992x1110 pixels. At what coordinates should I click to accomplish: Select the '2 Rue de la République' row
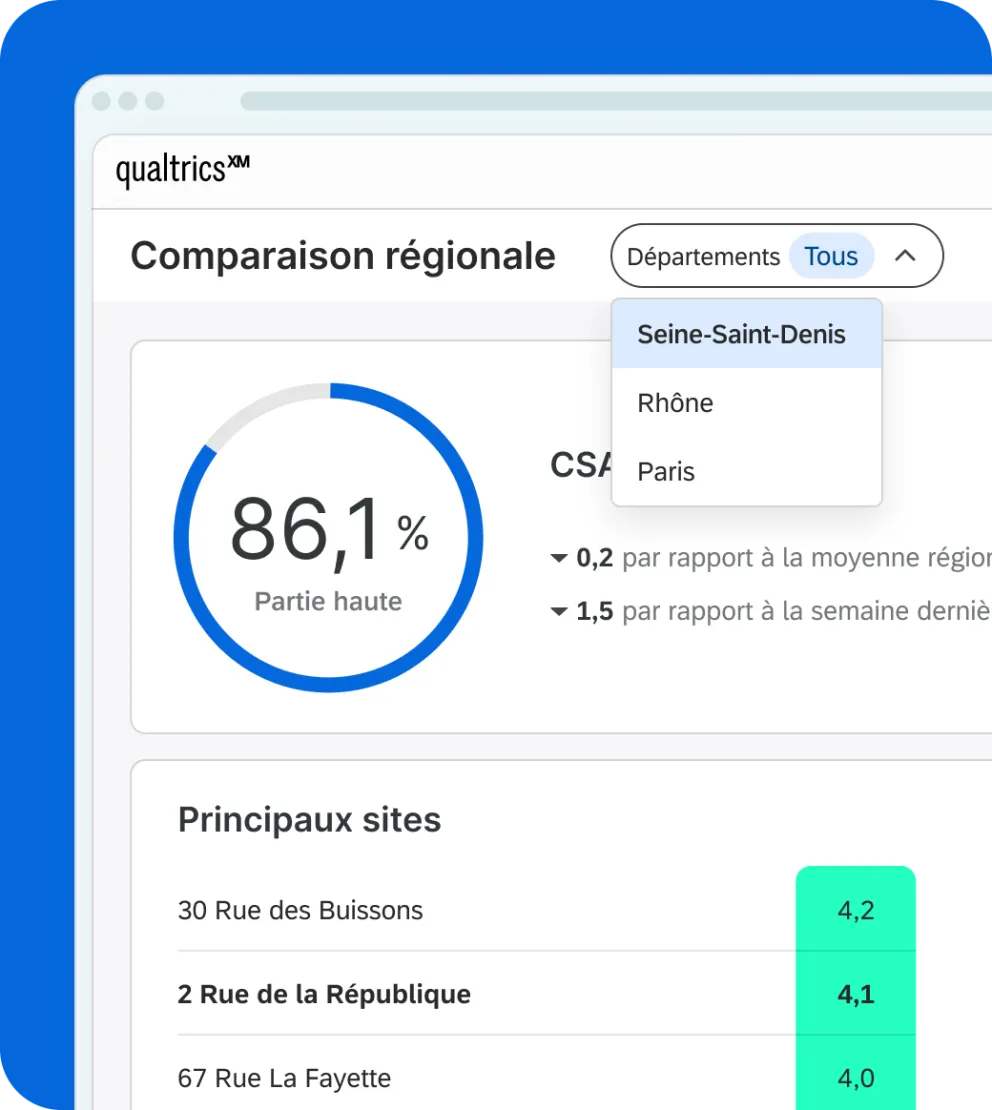546,993
